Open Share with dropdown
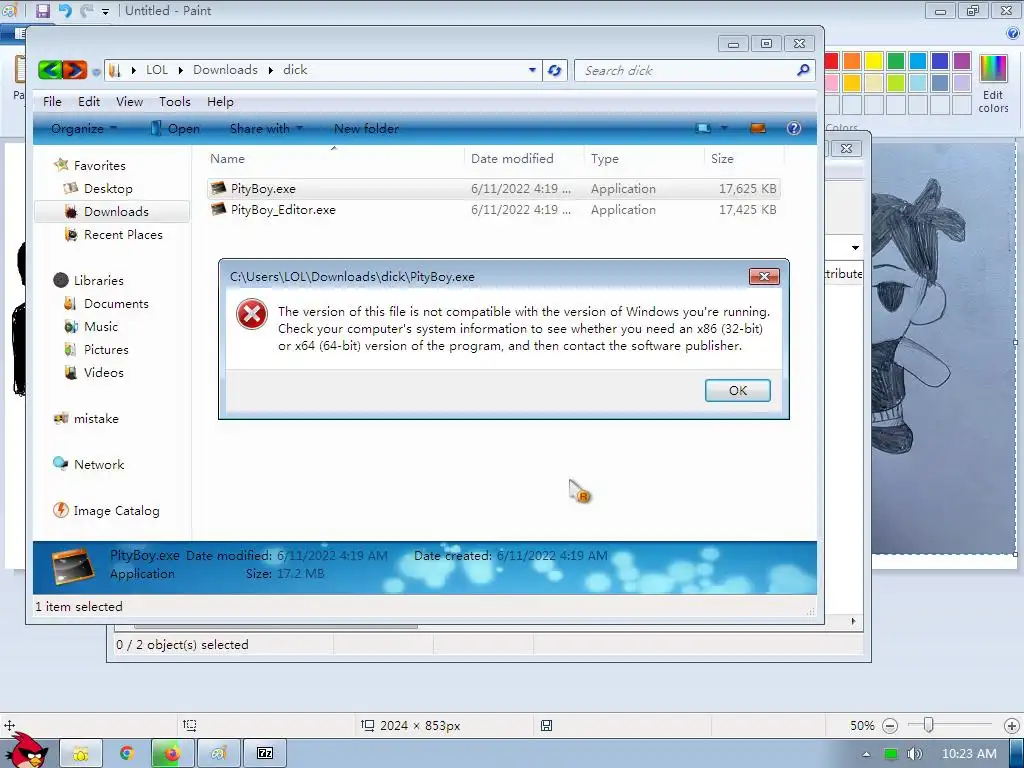This screenshot has width=1024, height=768. point(266,129)
